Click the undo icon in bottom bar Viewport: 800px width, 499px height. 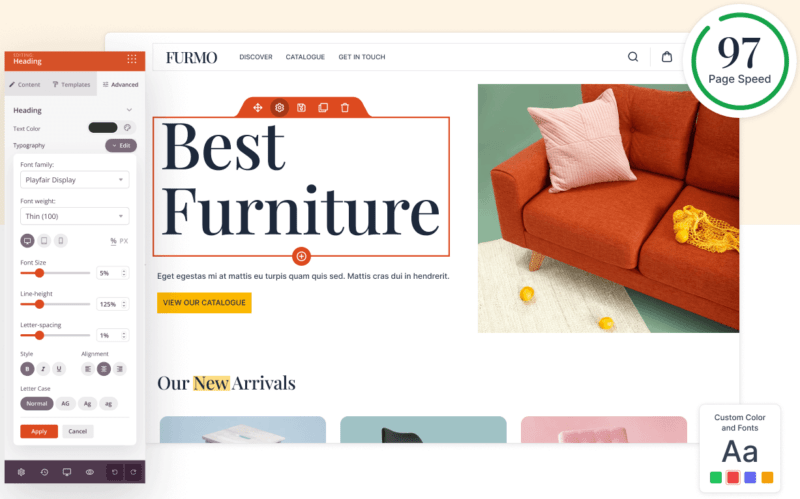tap(115, 472)
